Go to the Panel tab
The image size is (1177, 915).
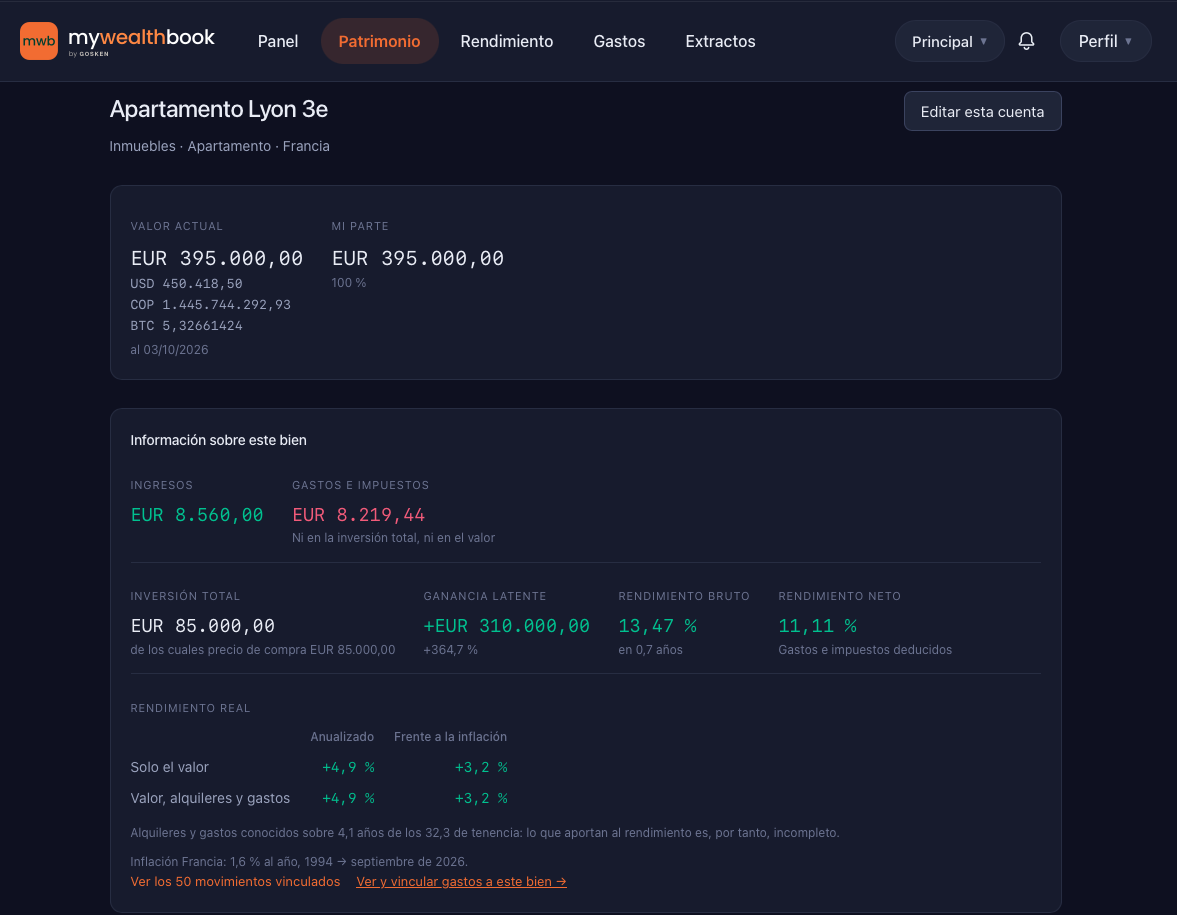click(278, 41)
